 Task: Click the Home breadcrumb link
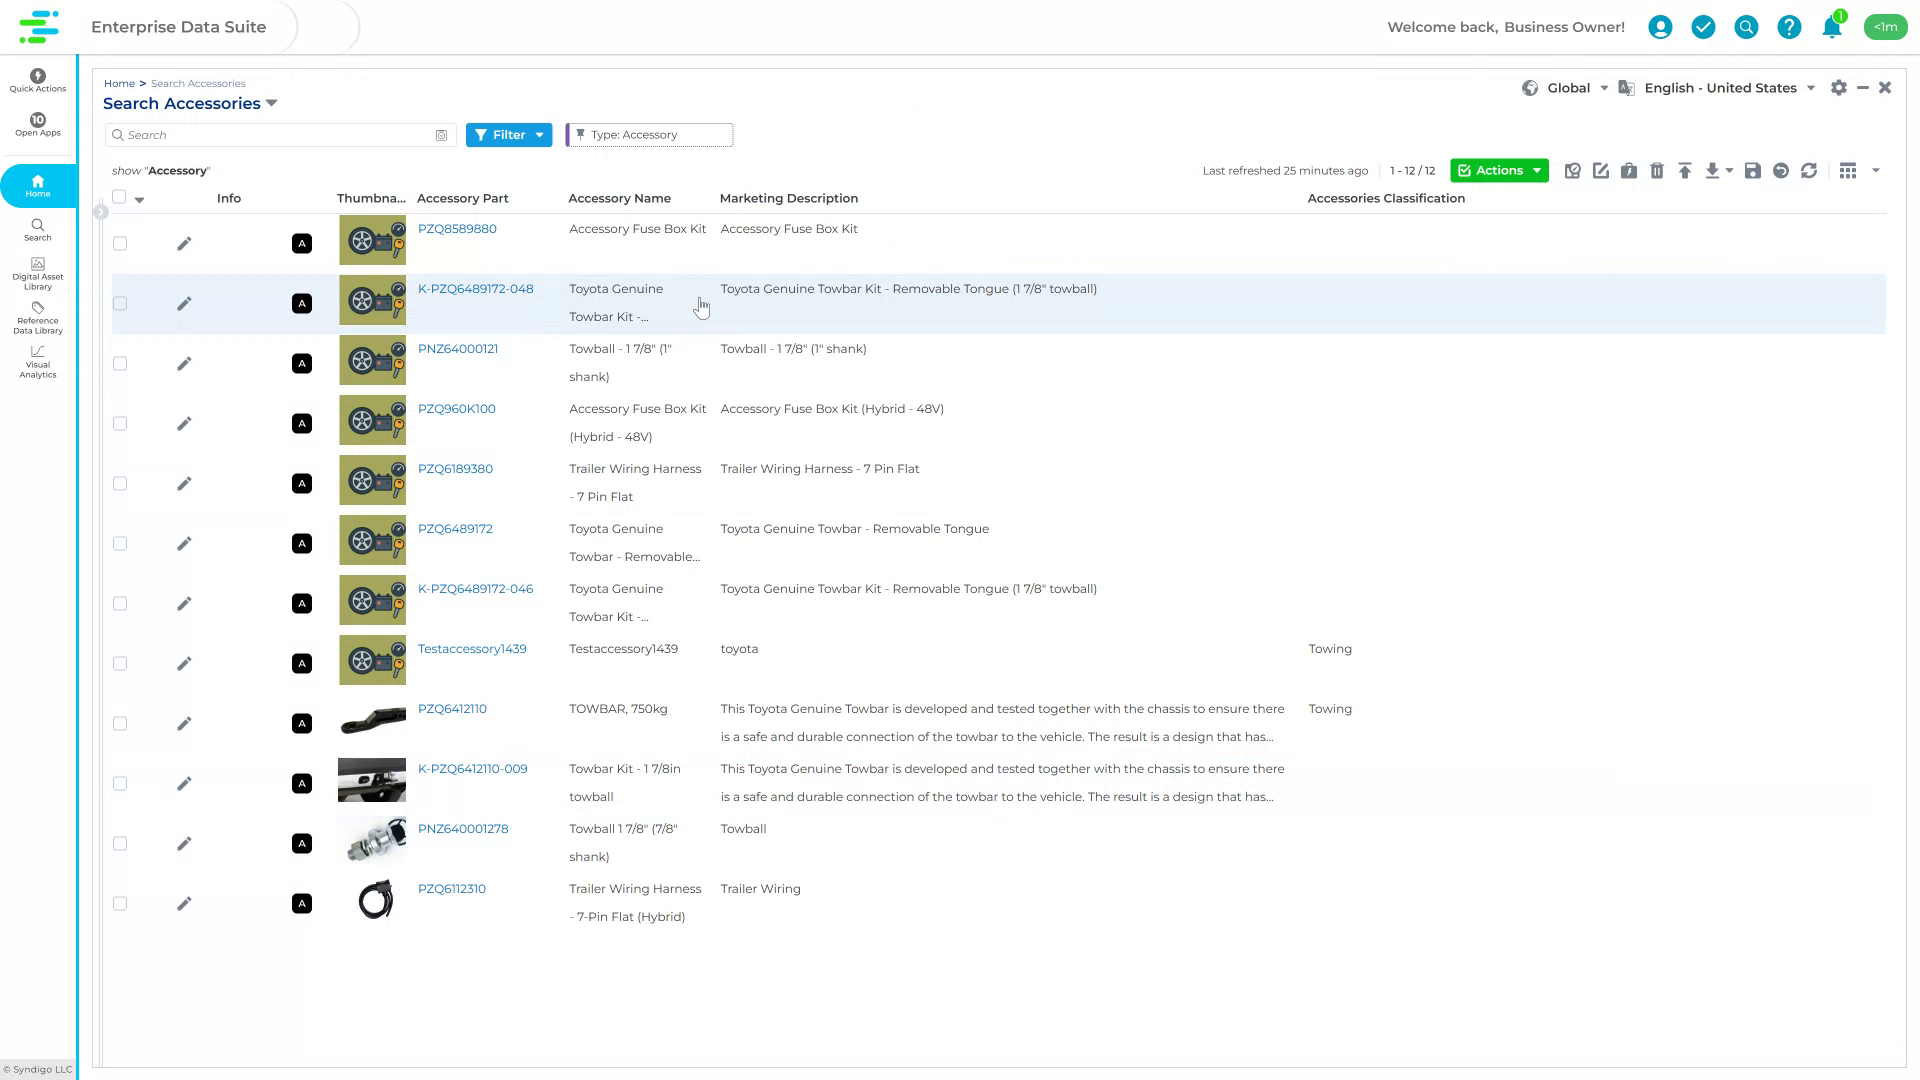pos(119,83)
